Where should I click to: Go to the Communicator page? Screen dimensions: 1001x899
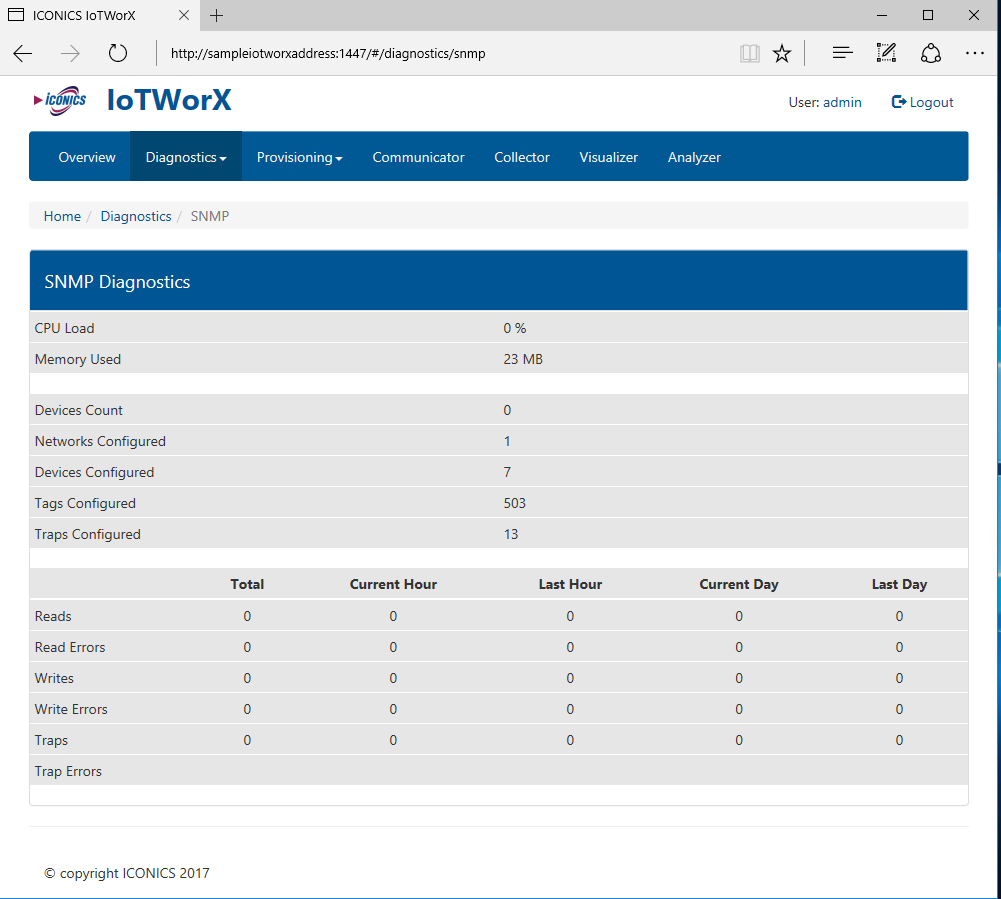pyautogui.click(x=418, y=157)
